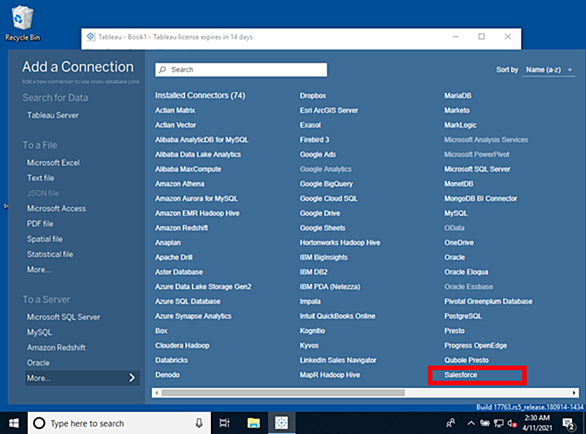Open Task View on the taskbar
Image resolution: width=586 pixels, height=434 pixels.
[224, 423]
